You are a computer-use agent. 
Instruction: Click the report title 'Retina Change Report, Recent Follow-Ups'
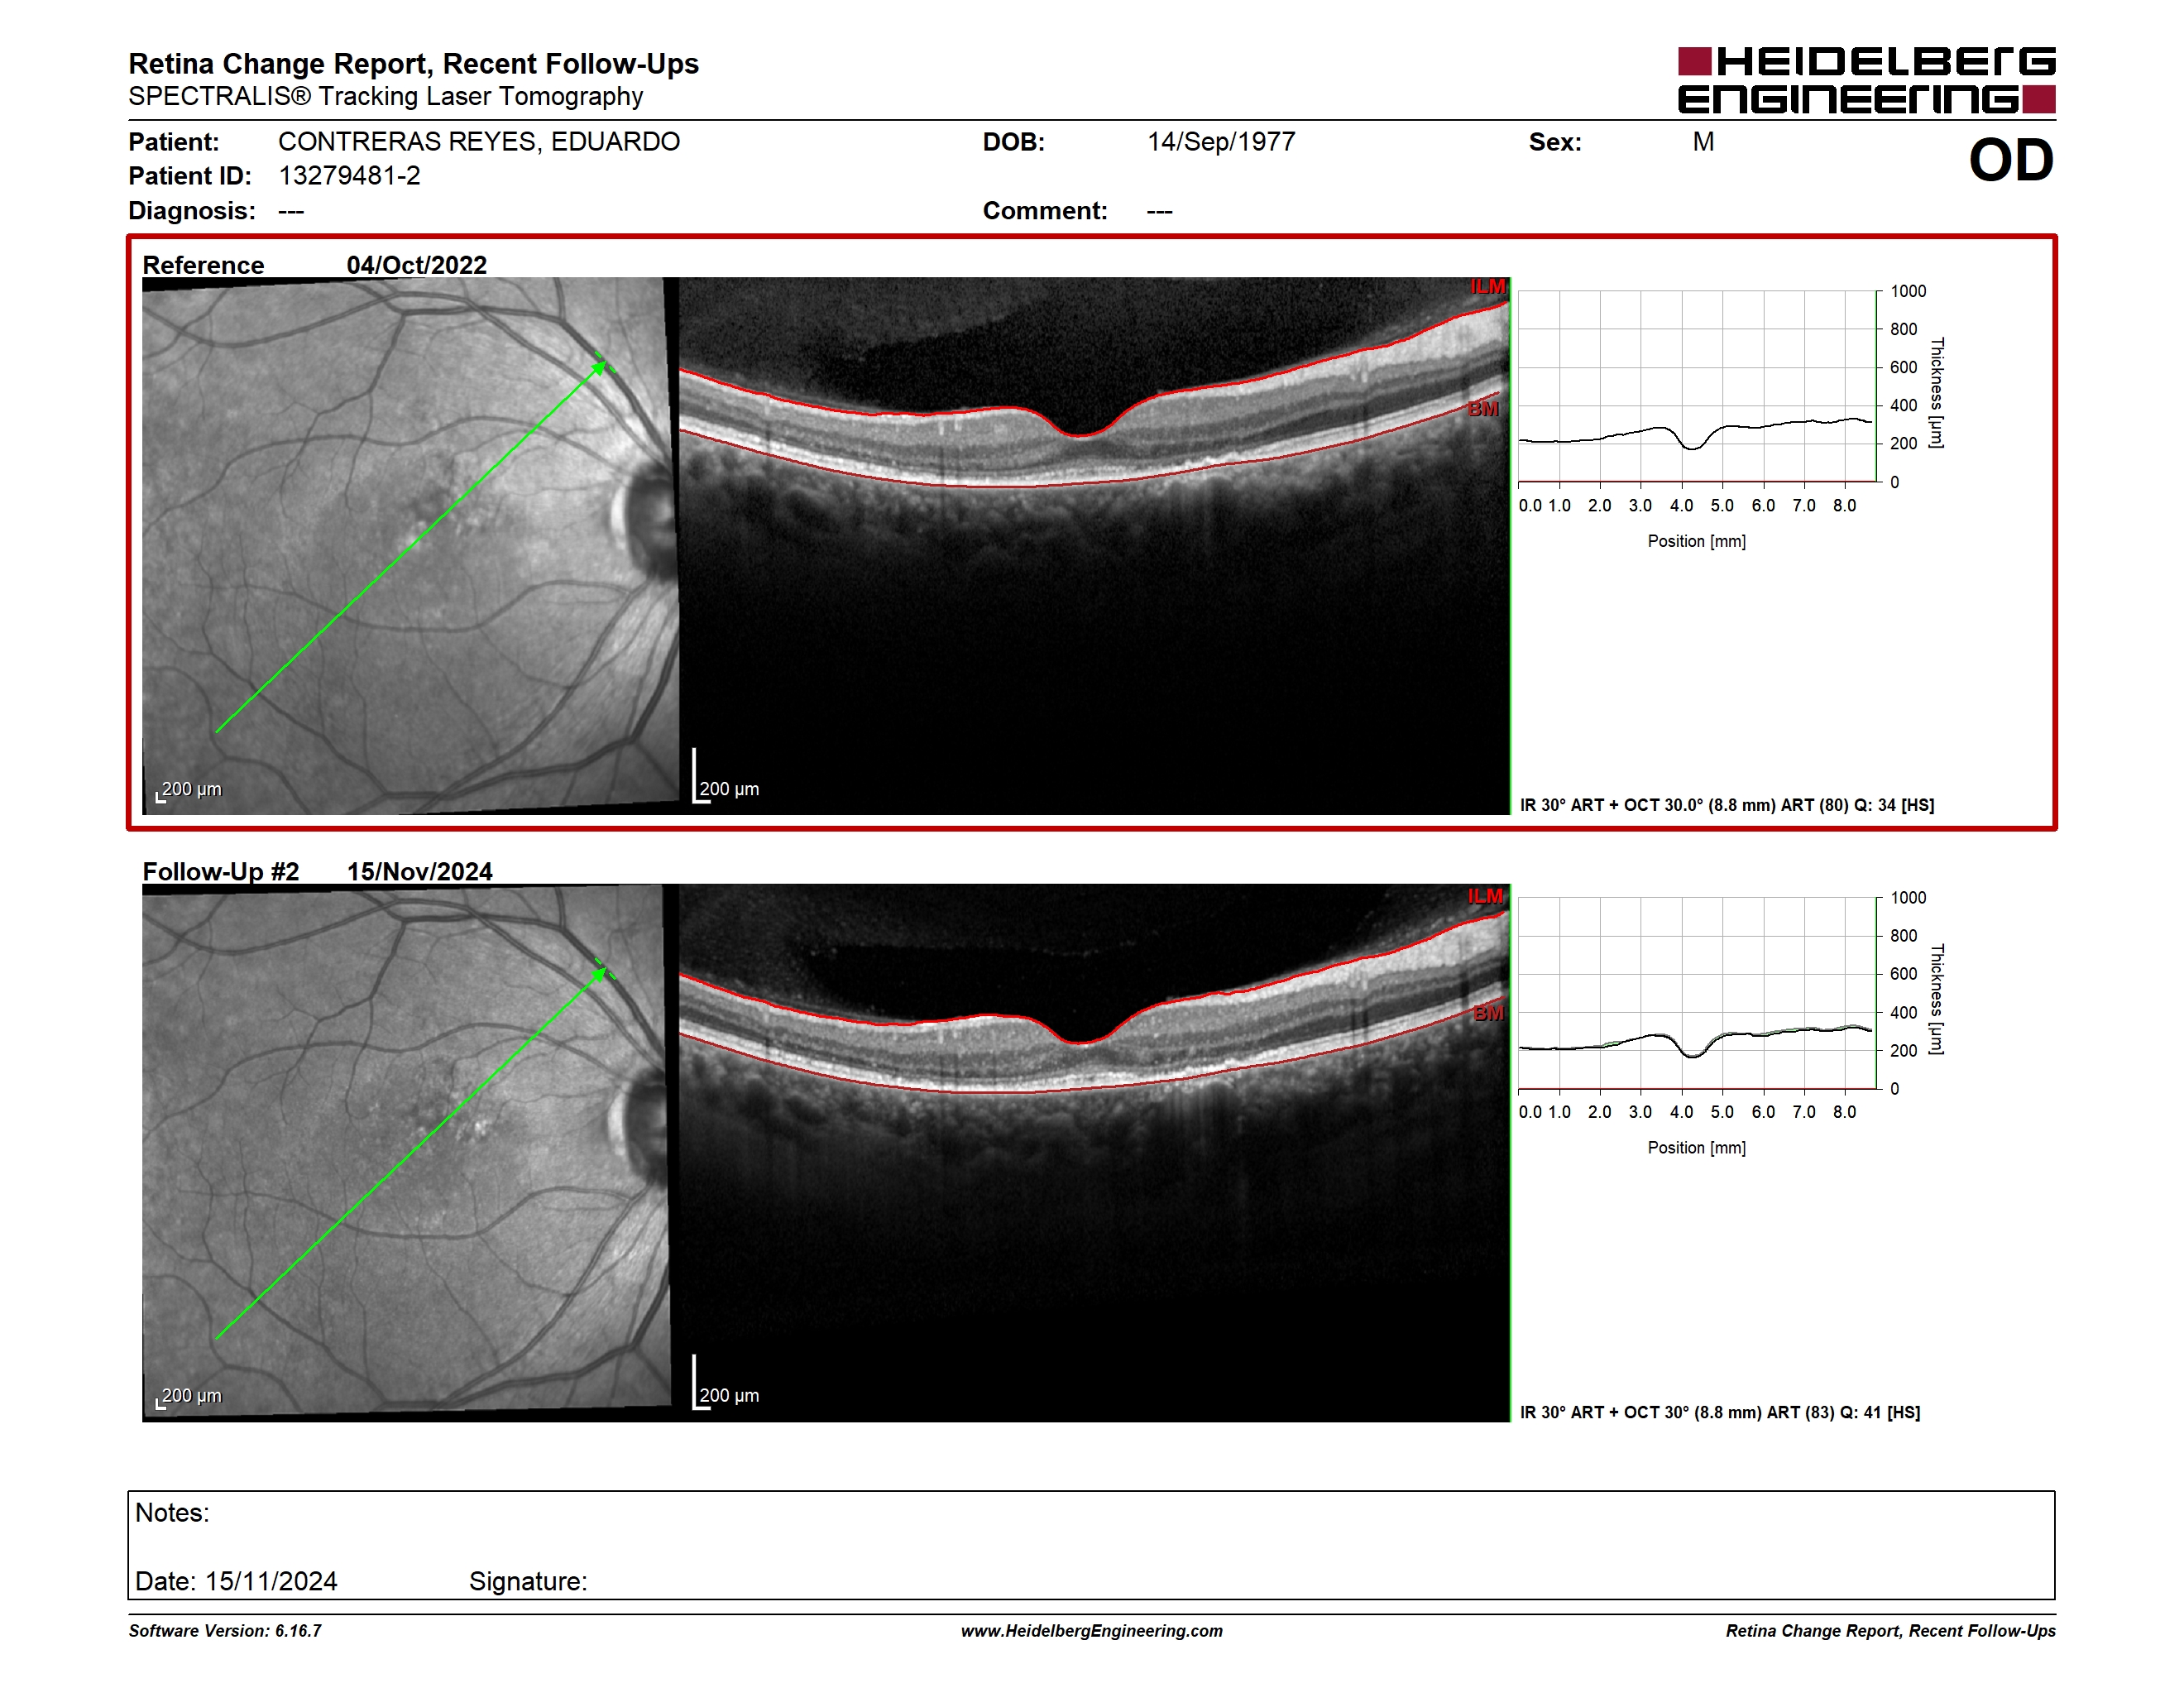coord(413,64)
